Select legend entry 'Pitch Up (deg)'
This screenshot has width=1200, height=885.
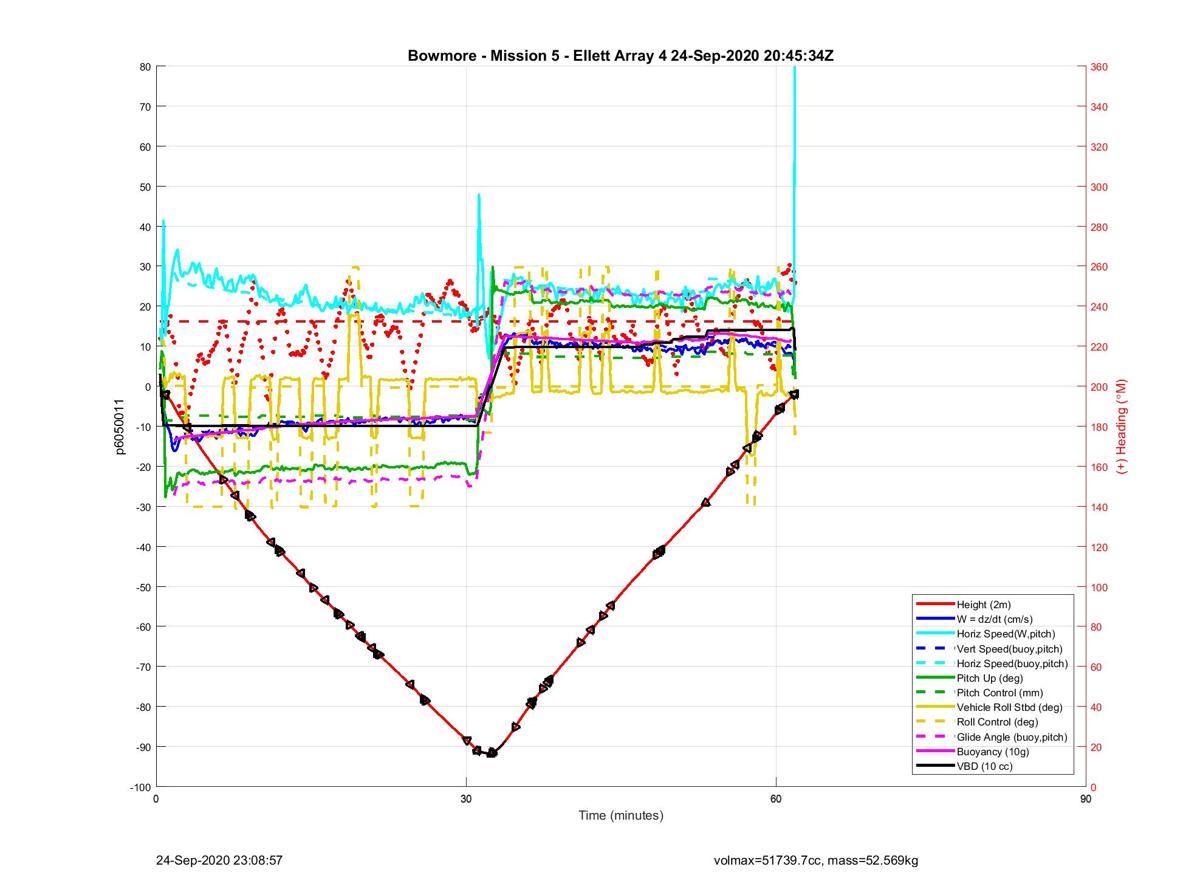[x=991, y=678]
